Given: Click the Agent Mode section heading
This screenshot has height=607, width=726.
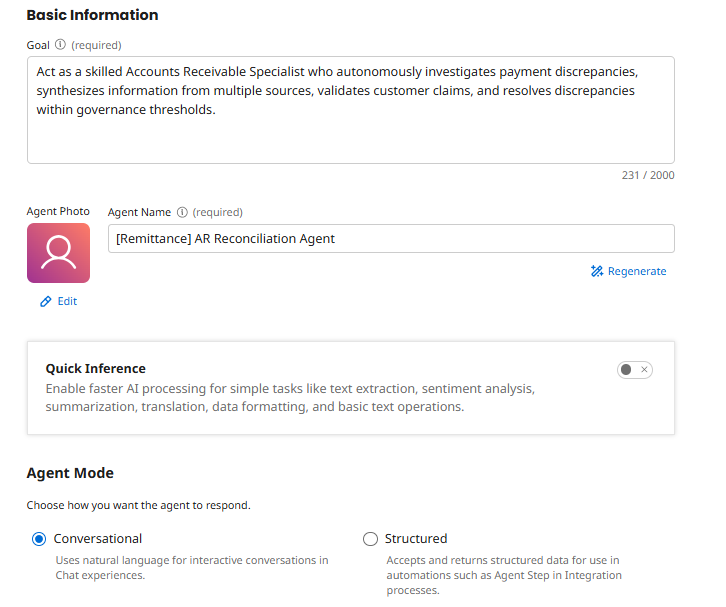Looking at the screenshot, I should point(70,473).
